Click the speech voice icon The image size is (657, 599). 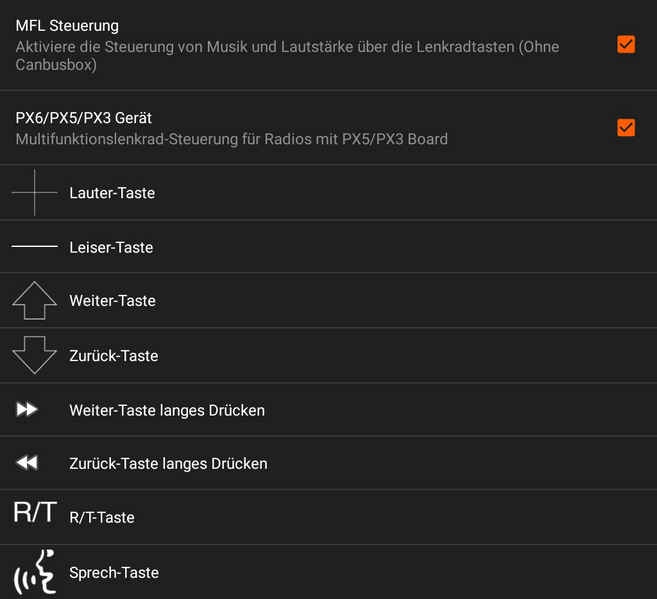[x=34, y=572]
